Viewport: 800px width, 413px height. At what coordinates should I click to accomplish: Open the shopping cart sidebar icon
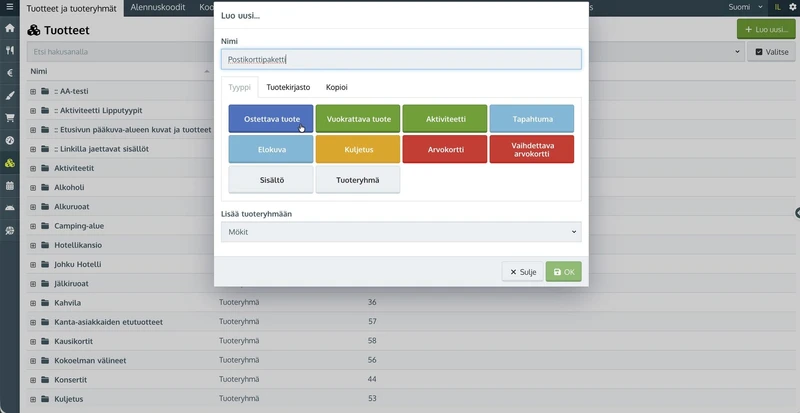(10, 118)
